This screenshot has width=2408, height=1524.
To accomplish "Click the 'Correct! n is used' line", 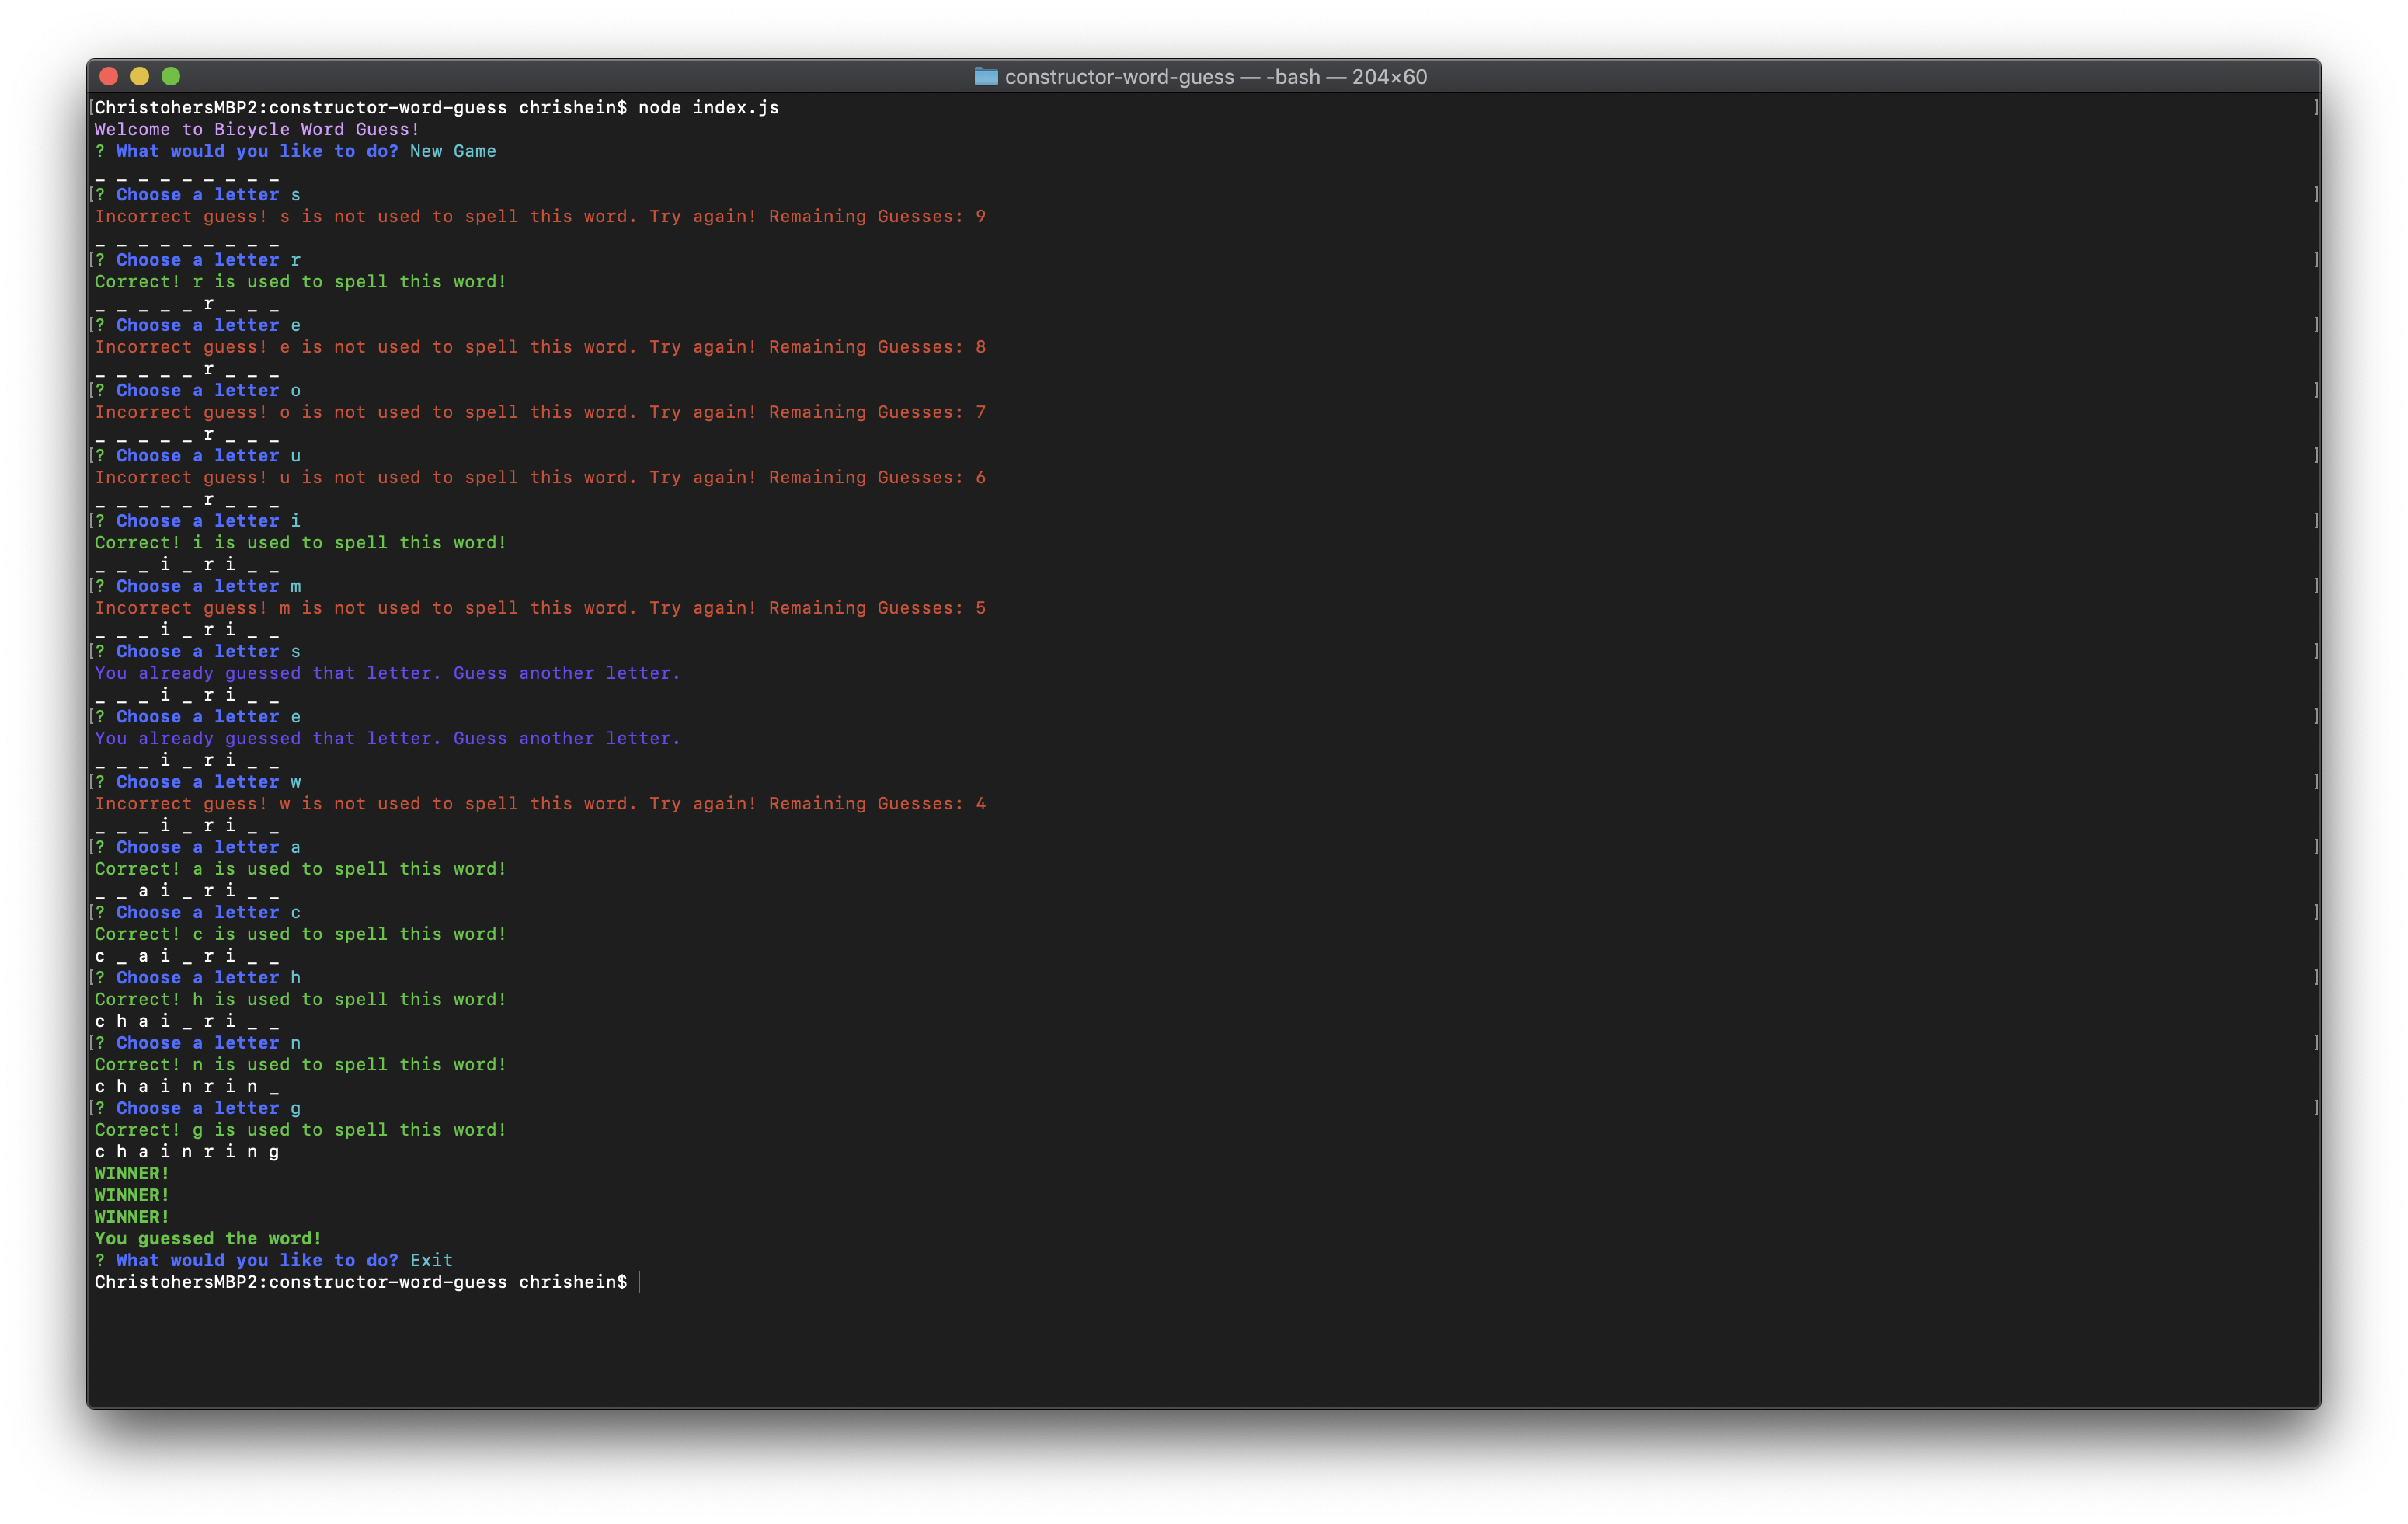I will coord(300,1065).
